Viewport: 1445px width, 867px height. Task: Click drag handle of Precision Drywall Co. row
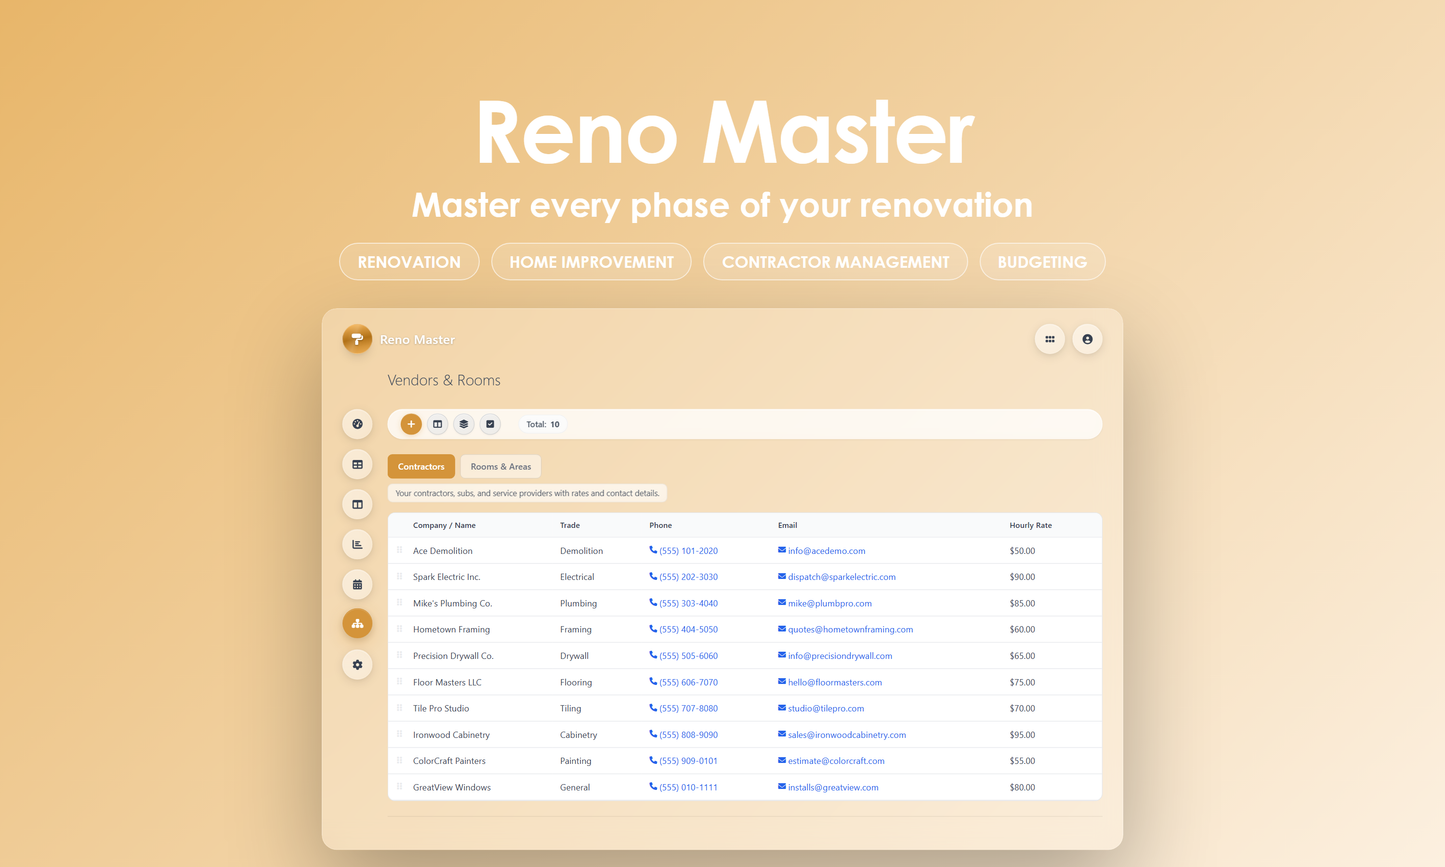click(399, 655)
